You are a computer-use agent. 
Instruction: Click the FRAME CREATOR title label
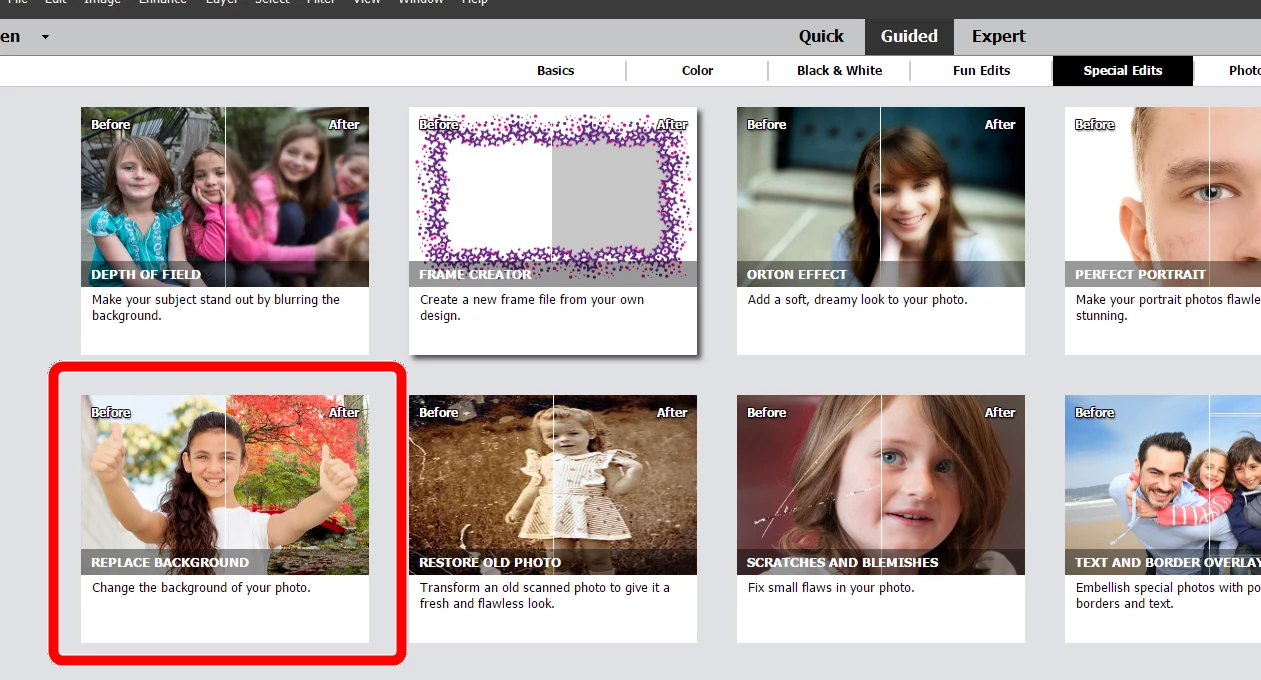[x=476, y=274]
